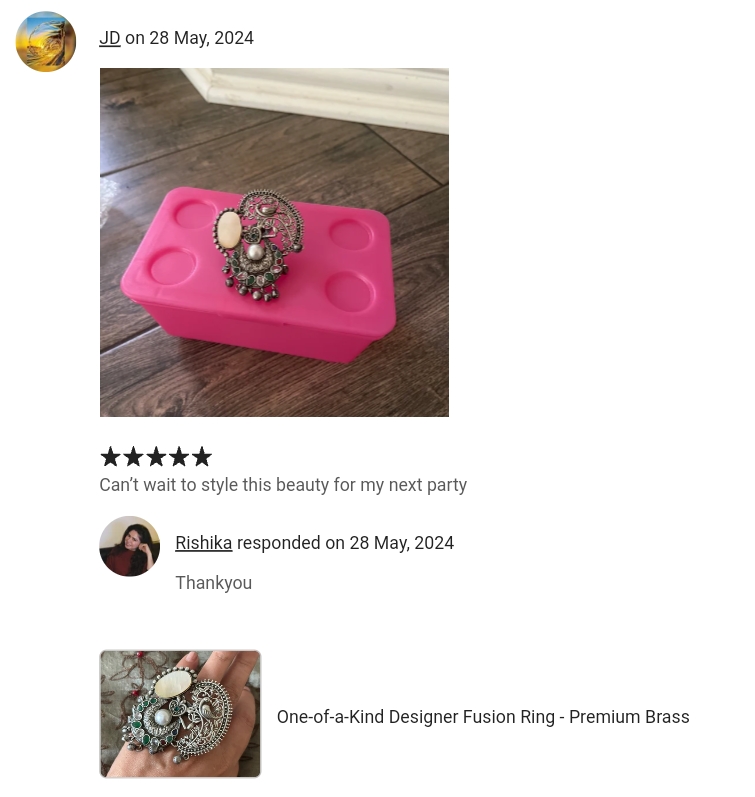Click the JD reviewer name link
Screen dimensions: 755x797
tap(110, 38)
